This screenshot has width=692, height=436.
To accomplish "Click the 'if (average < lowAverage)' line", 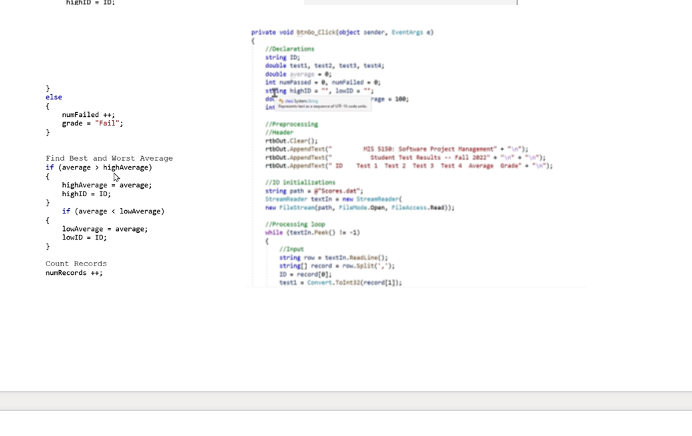I will [x=113, y=211].
